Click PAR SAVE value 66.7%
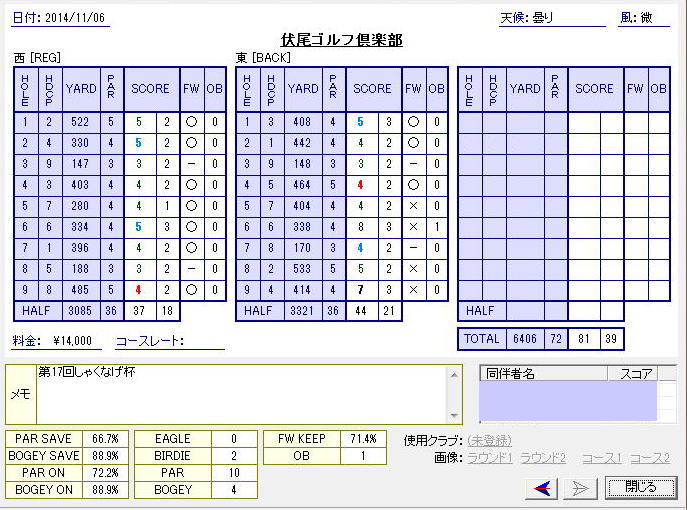Screen dimensions: 687x510 tap(105, 439)
